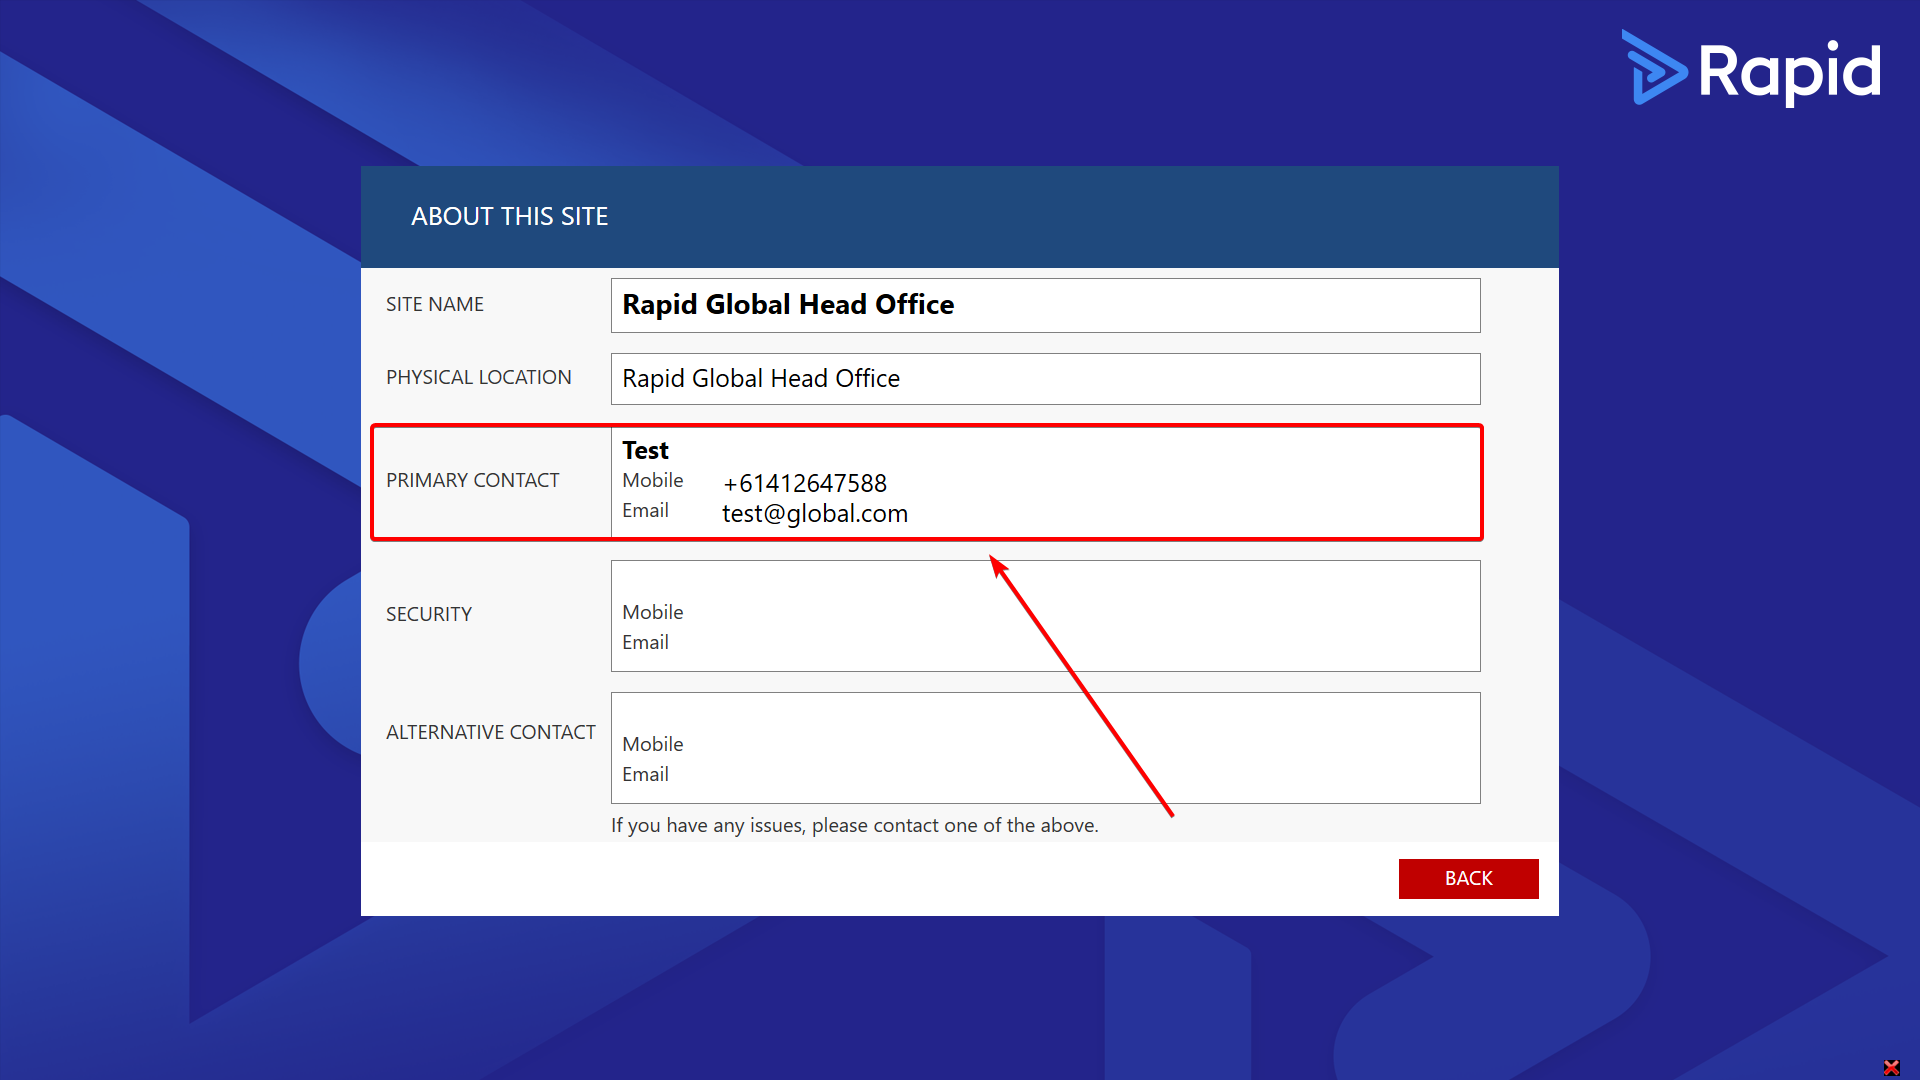1920x1080 pixels.
Task: Click the Physical Location field
Action: point(1045,379)
